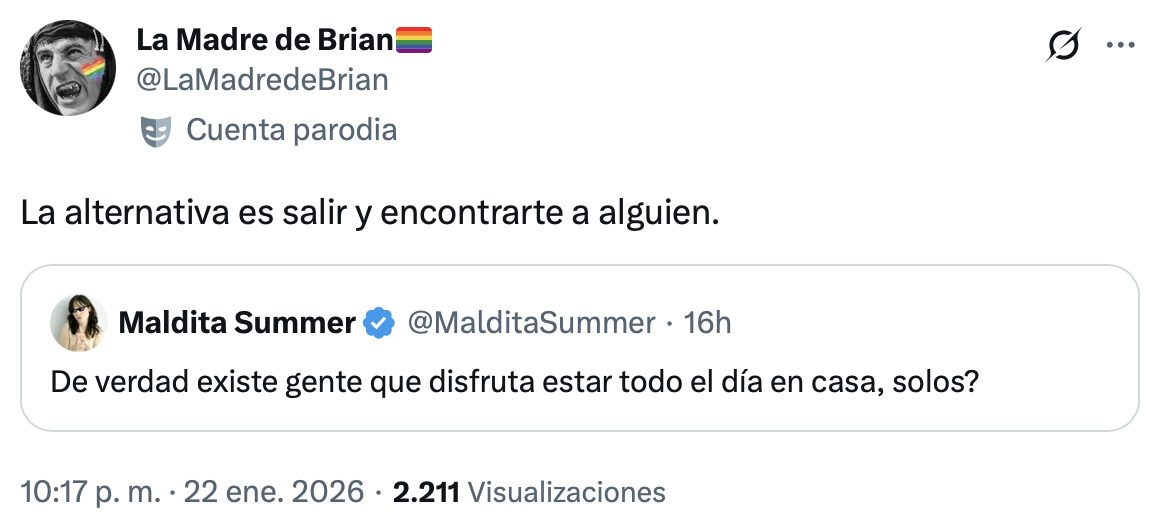Click the "Cuenta parodia" label

[291, 130]
